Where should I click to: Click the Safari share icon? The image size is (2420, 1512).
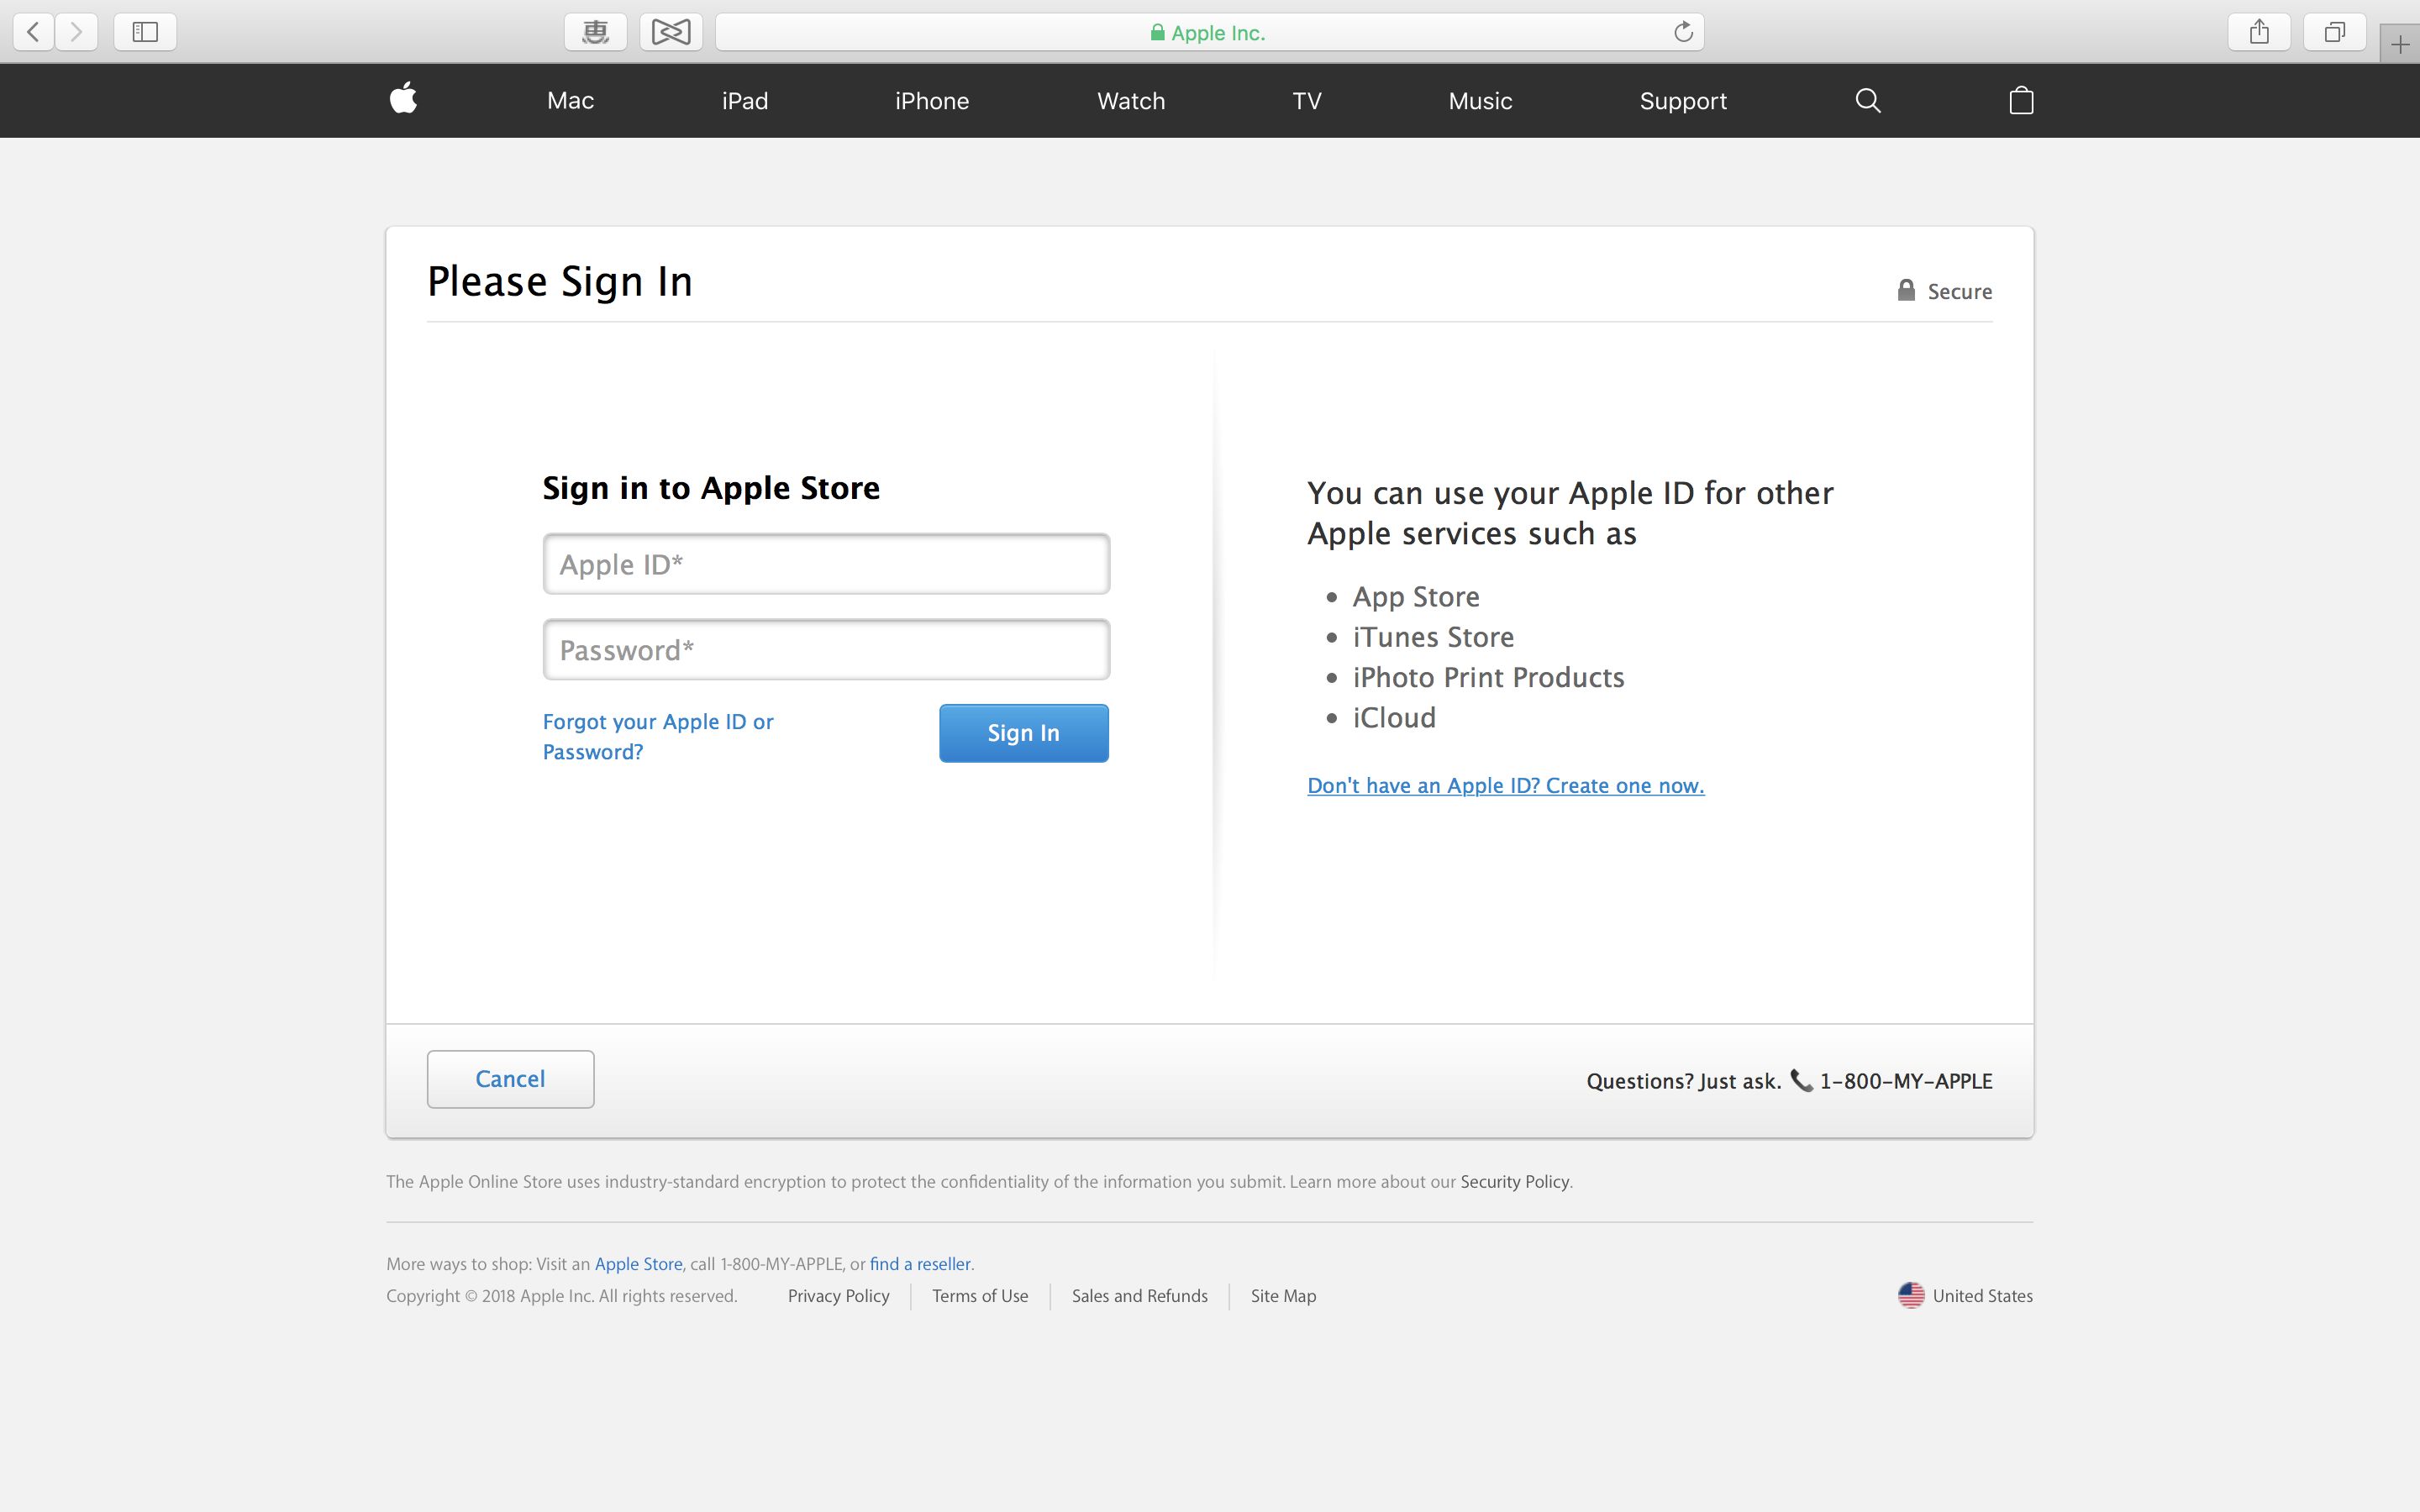[2258, 32]
